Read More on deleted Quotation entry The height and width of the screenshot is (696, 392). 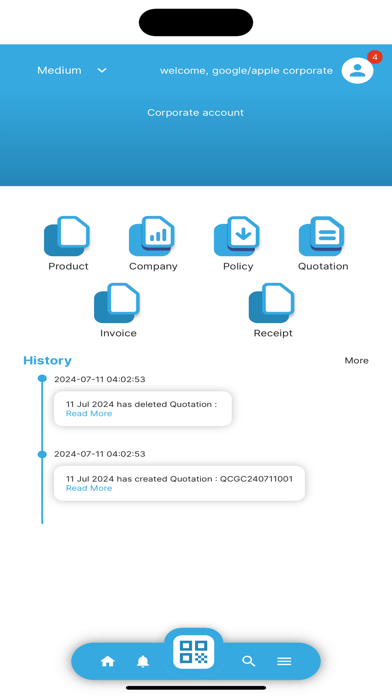[89, 413]
